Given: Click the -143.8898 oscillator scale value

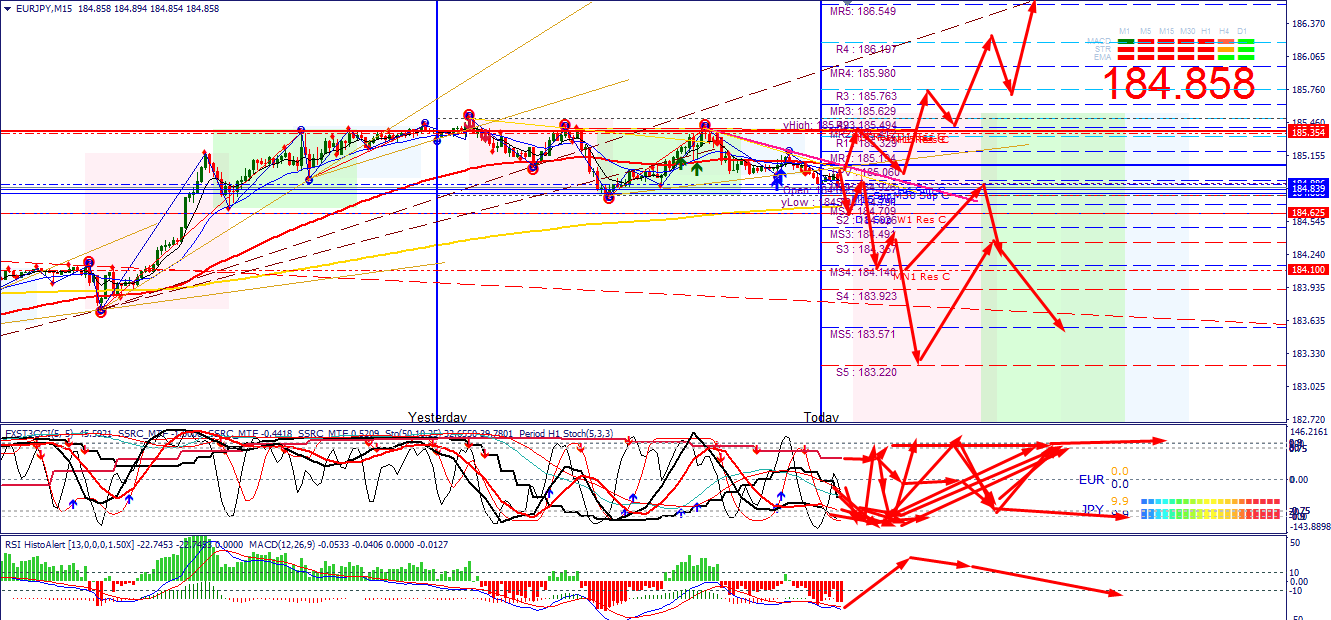Looking at the screenshot, I should (1308, 526).
